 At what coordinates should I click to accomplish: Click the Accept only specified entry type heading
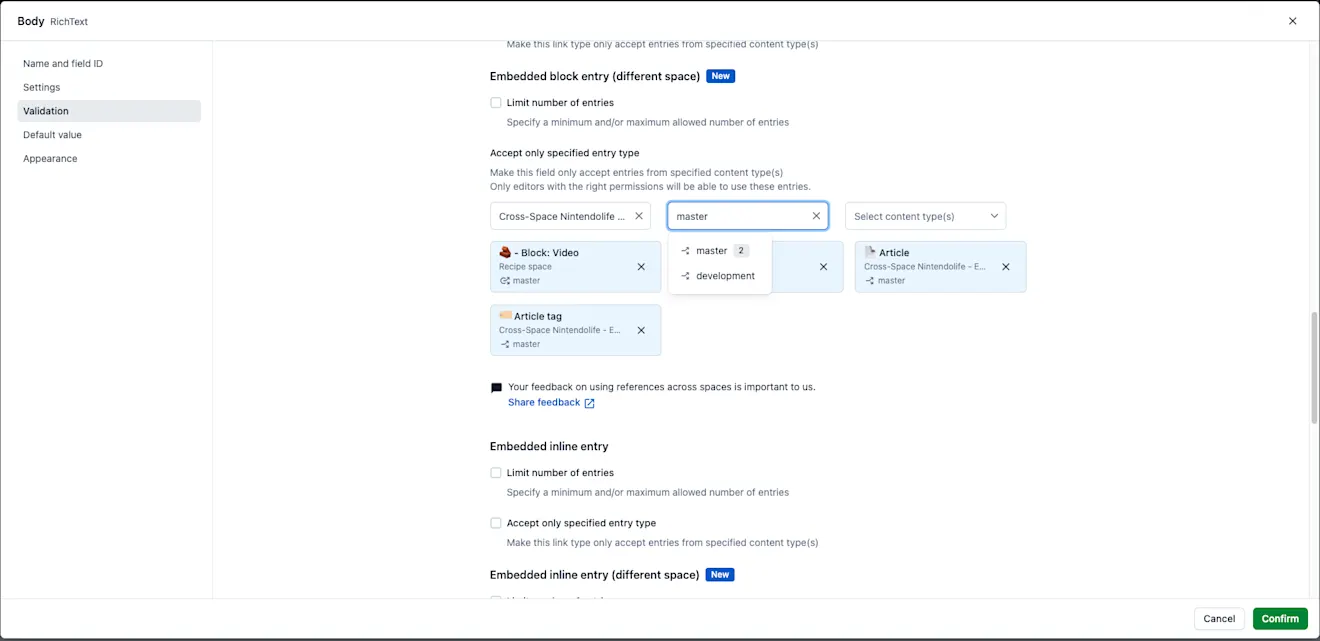click(x=564, y=153)
